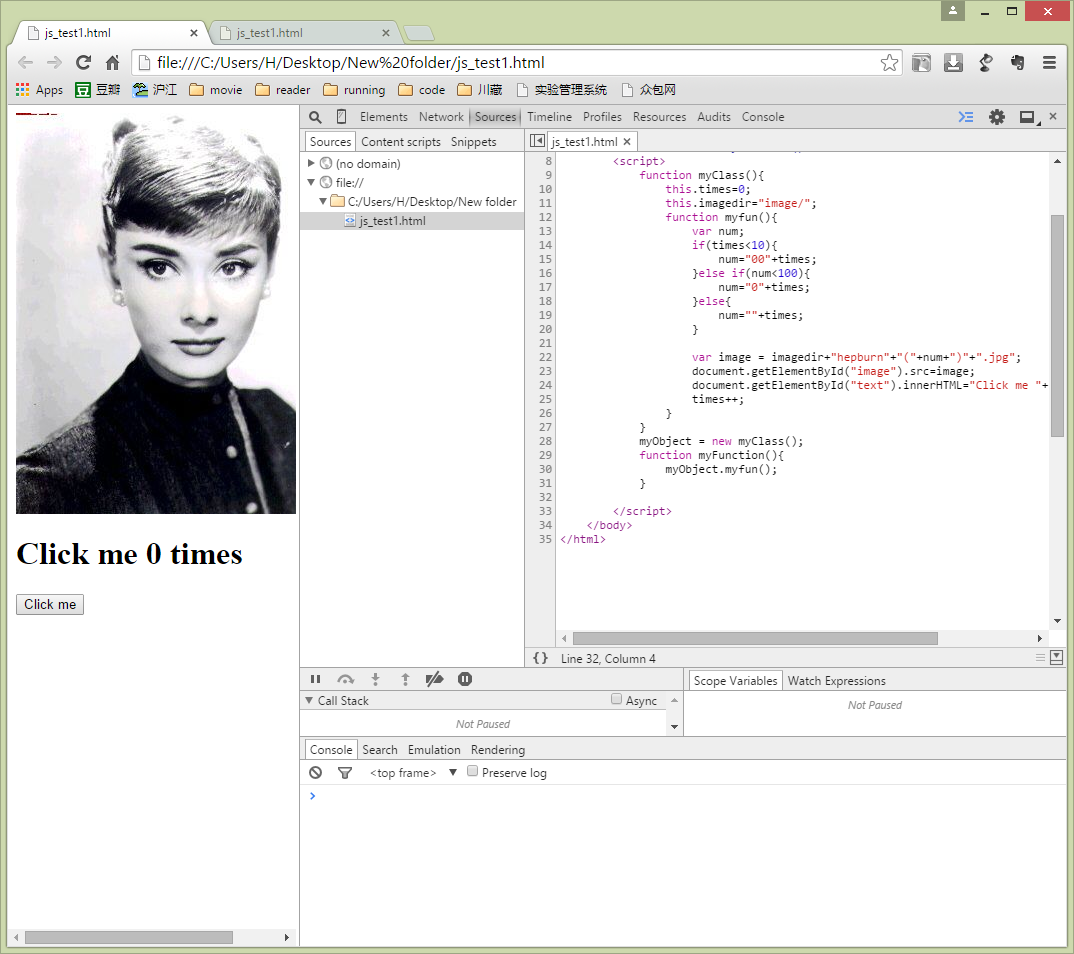
Task: Enable the Async call stack checkbox
Action: coord(616,699)
